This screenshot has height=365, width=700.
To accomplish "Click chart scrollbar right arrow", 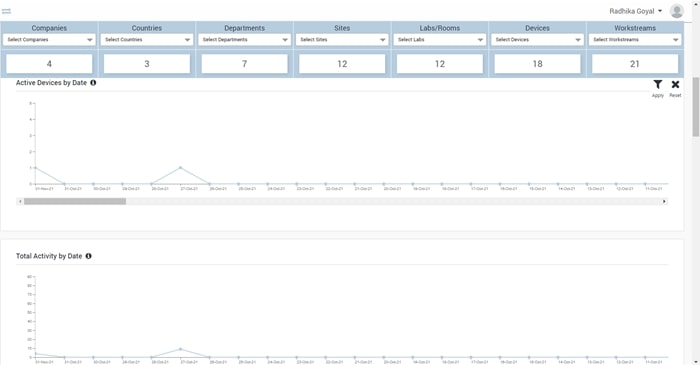I will point(664,202).
